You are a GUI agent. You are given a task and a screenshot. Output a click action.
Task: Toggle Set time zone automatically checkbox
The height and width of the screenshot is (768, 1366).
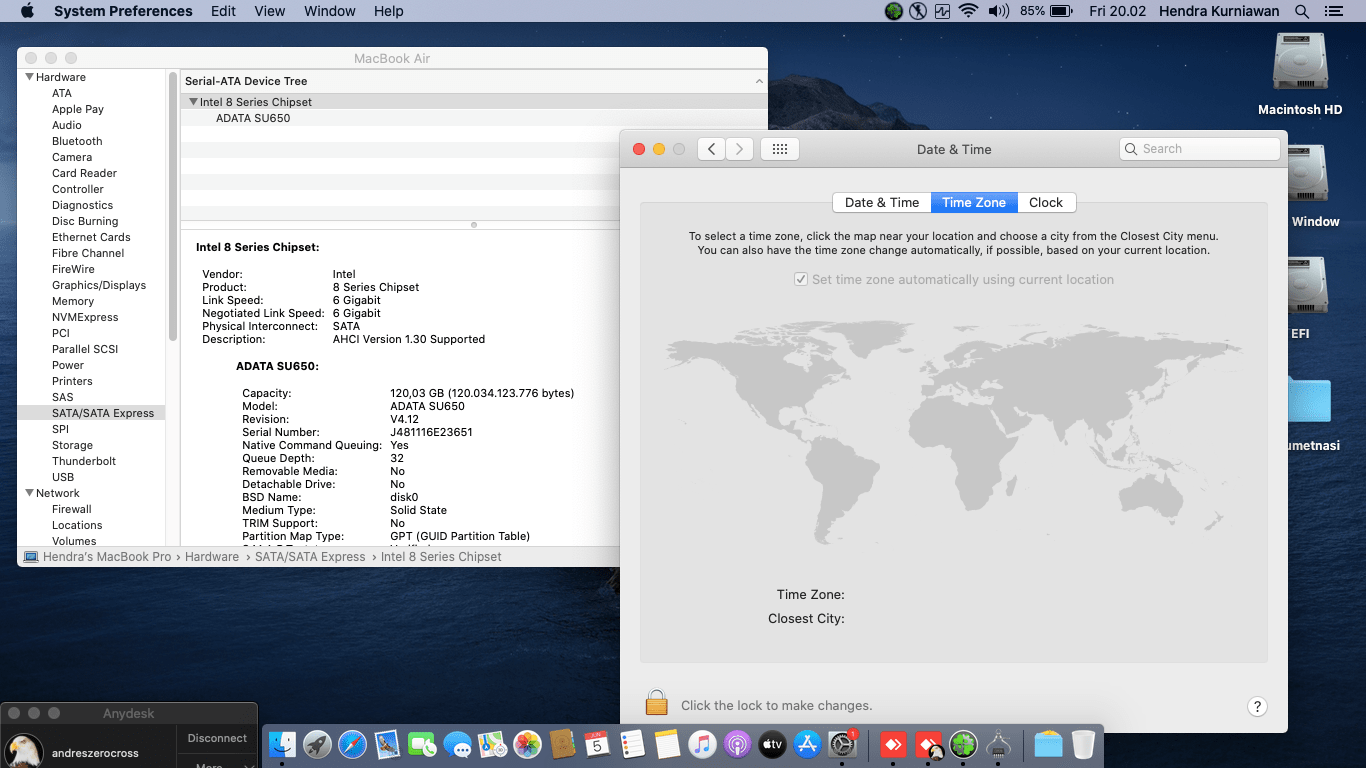point(800,280)
